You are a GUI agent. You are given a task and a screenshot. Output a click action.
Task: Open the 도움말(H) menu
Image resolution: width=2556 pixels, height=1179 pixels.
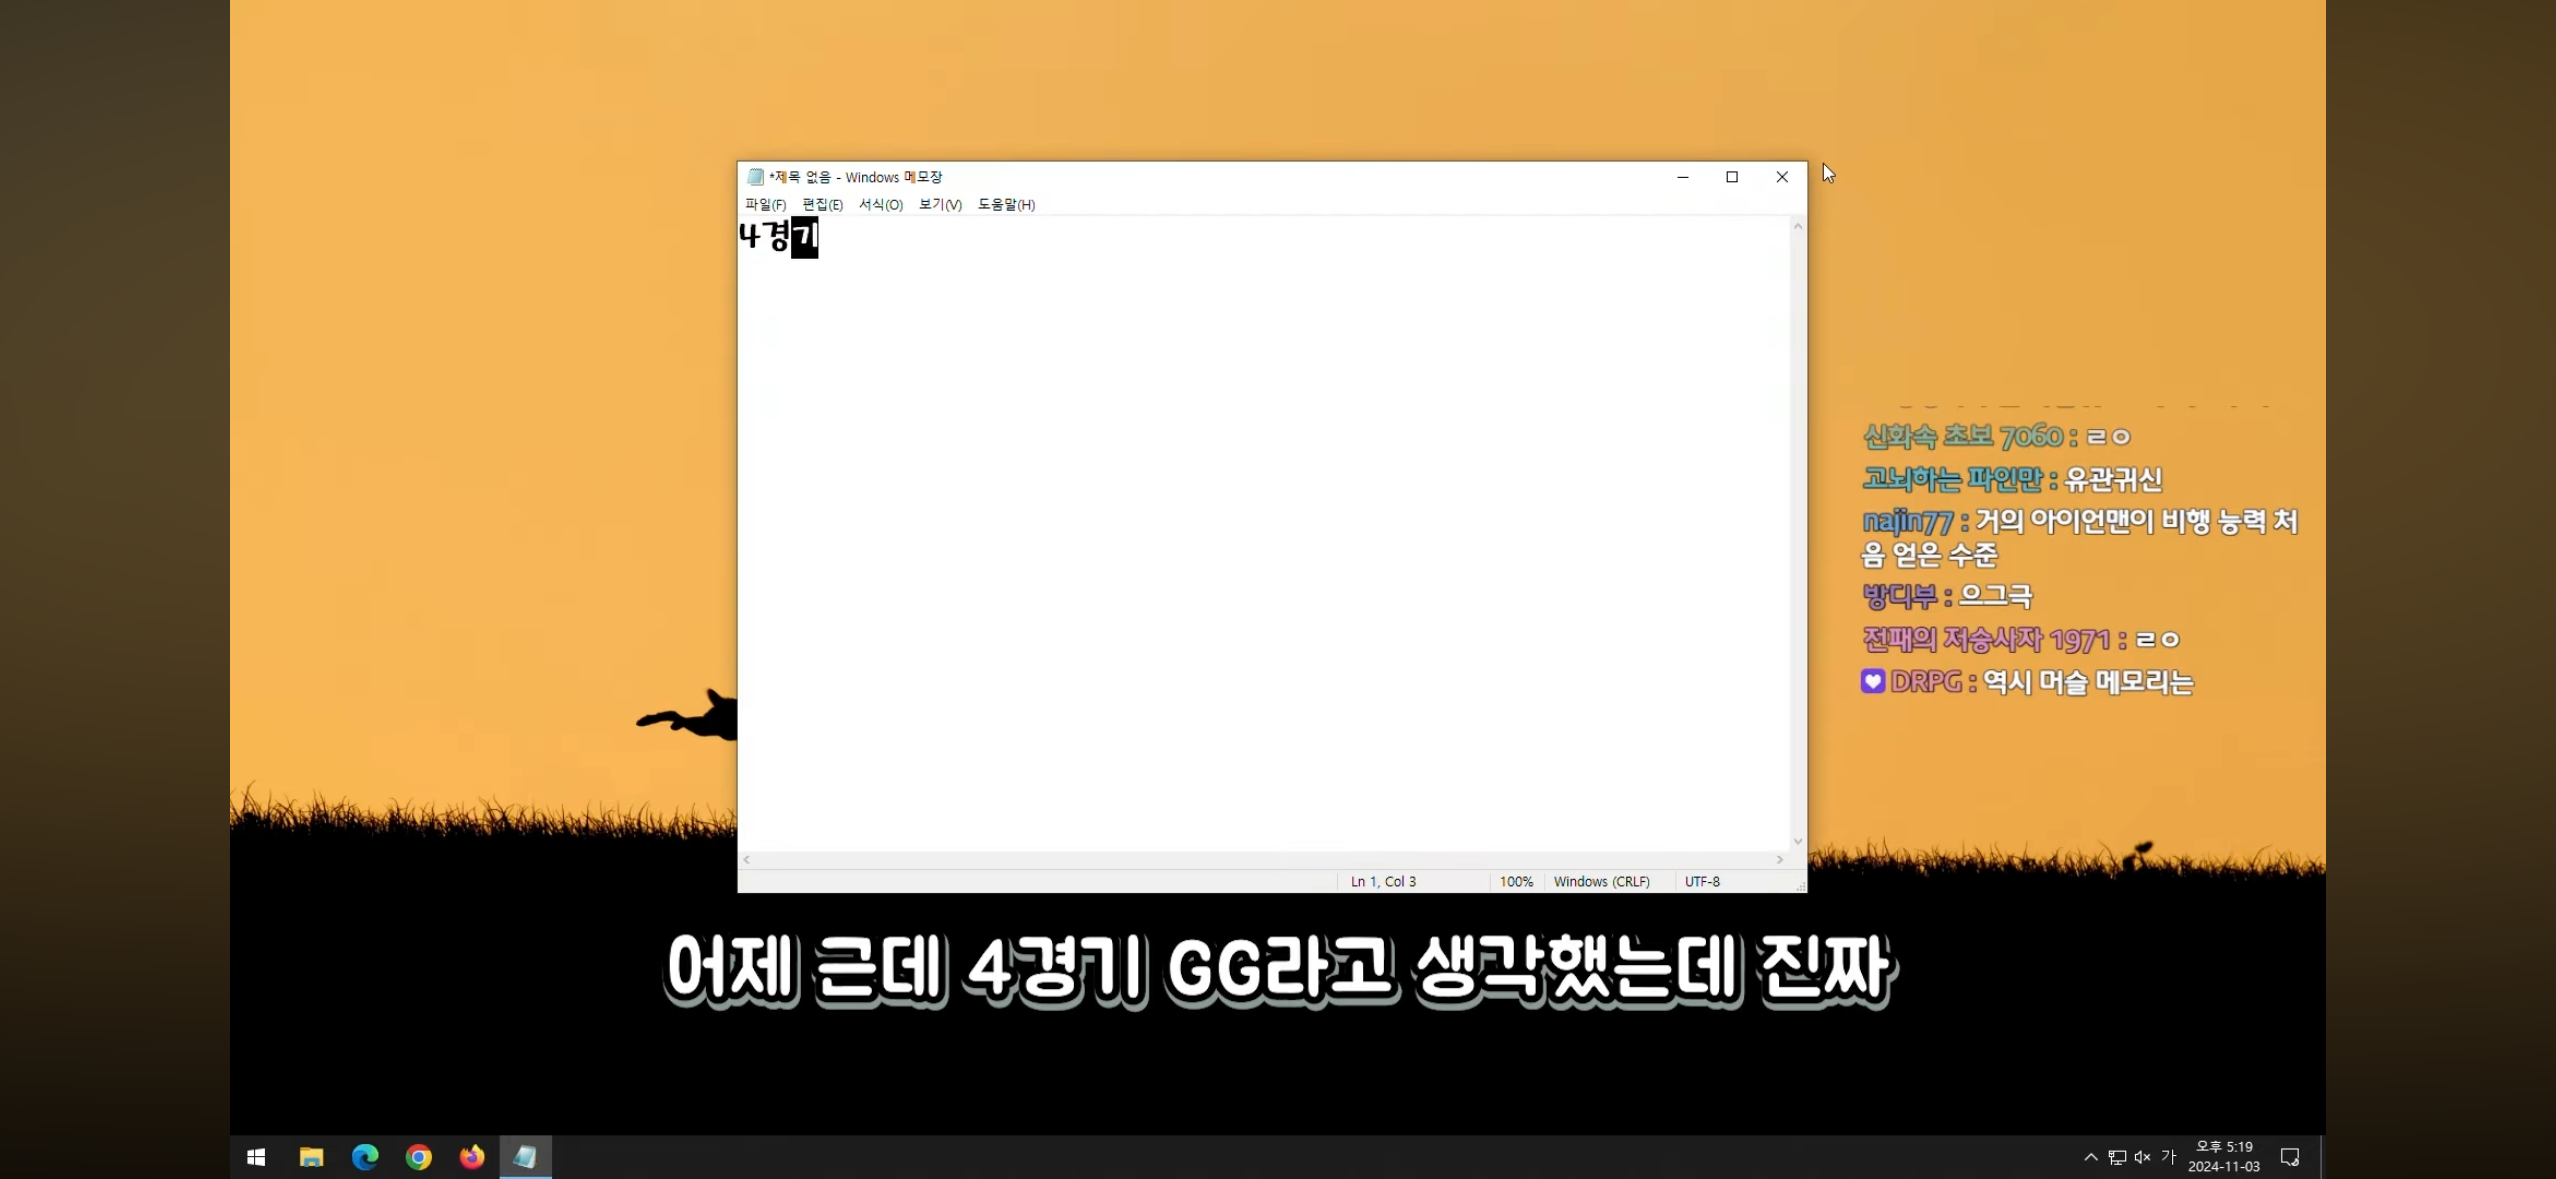point(1006,204)
